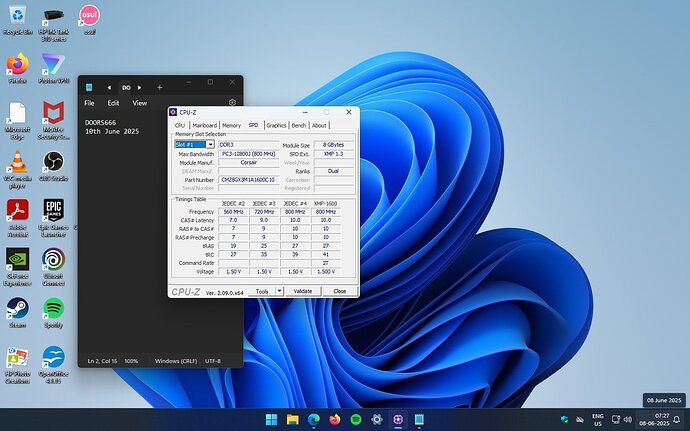Open the Firefox desktop shortcut
The image size is (690, 431).
[18, 69]
